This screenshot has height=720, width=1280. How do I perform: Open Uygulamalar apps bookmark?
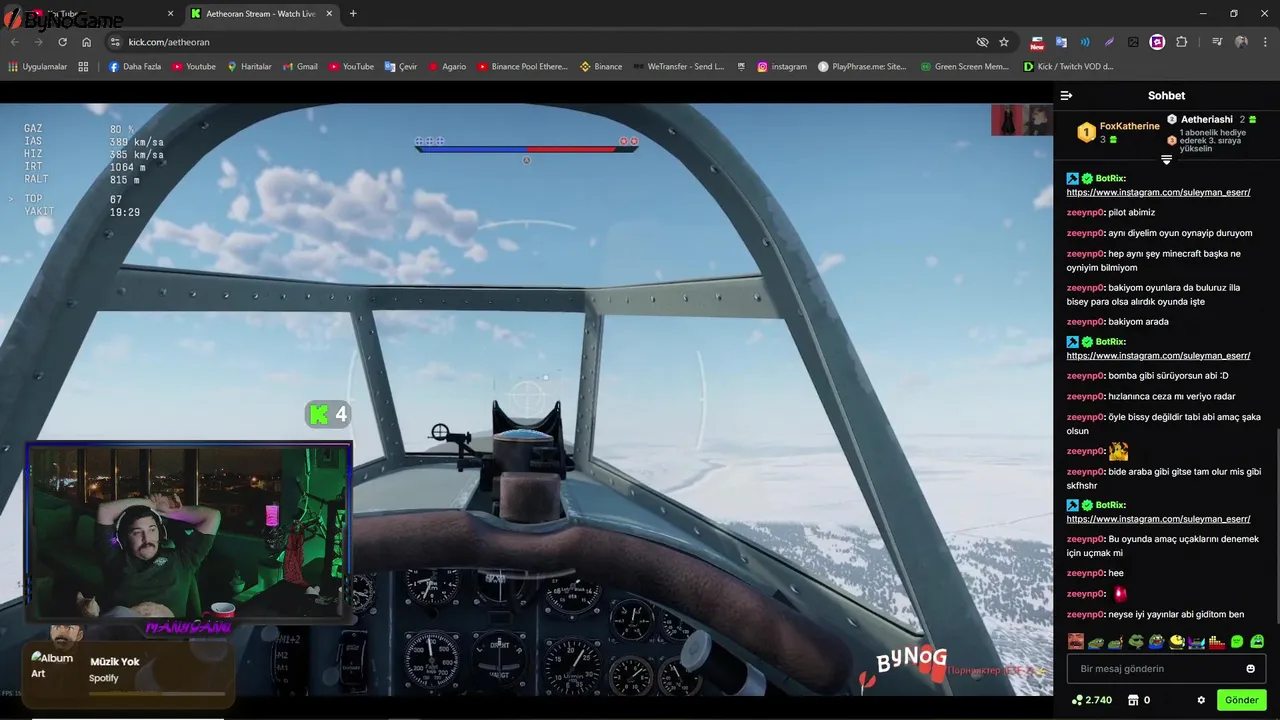[x=37, y=67]
